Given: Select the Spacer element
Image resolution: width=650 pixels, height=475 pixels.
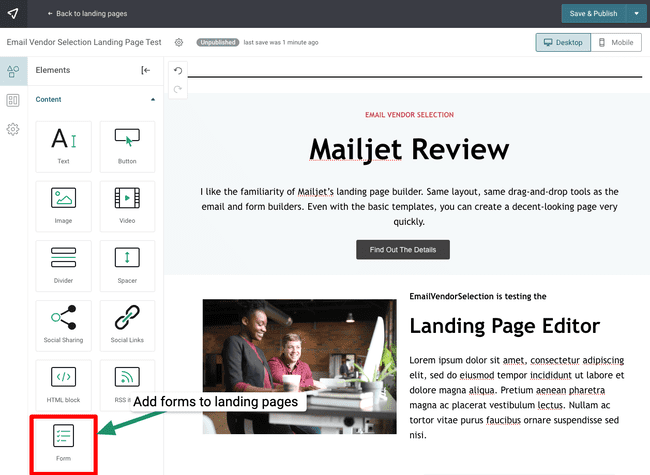Looking at the screenshot, I should coord(127,266).
